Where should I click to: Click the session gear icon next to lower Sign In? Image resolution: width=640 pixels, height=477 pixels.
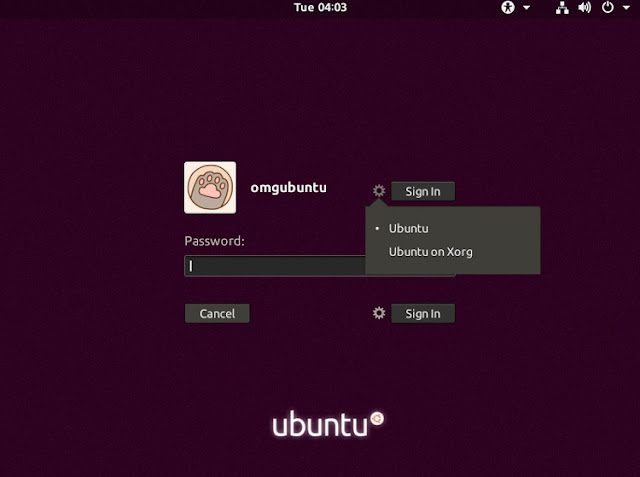[x=379, y=313]
